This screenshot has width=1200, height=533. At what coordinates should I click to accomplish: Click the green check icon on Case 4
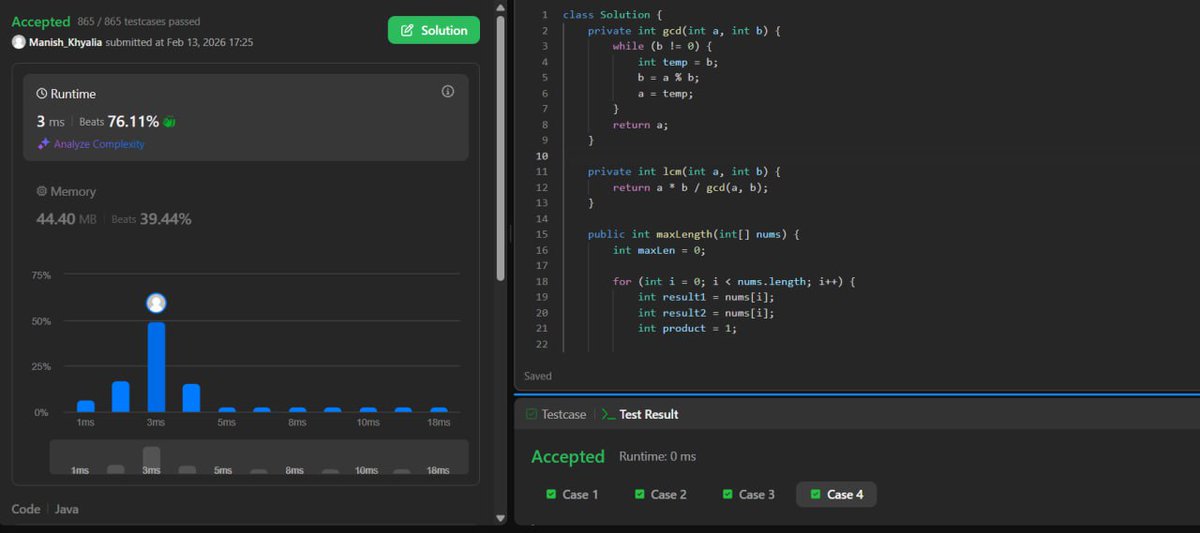click(815, 494)
